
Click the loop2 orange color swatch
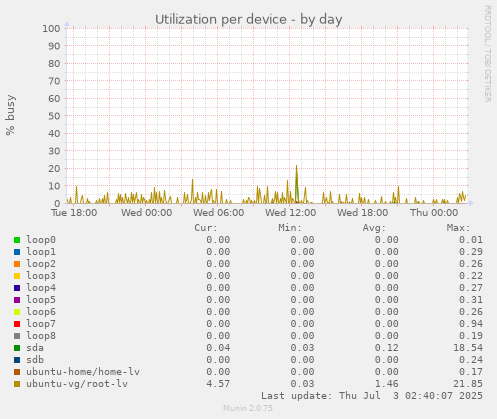(x=17, y=264)
